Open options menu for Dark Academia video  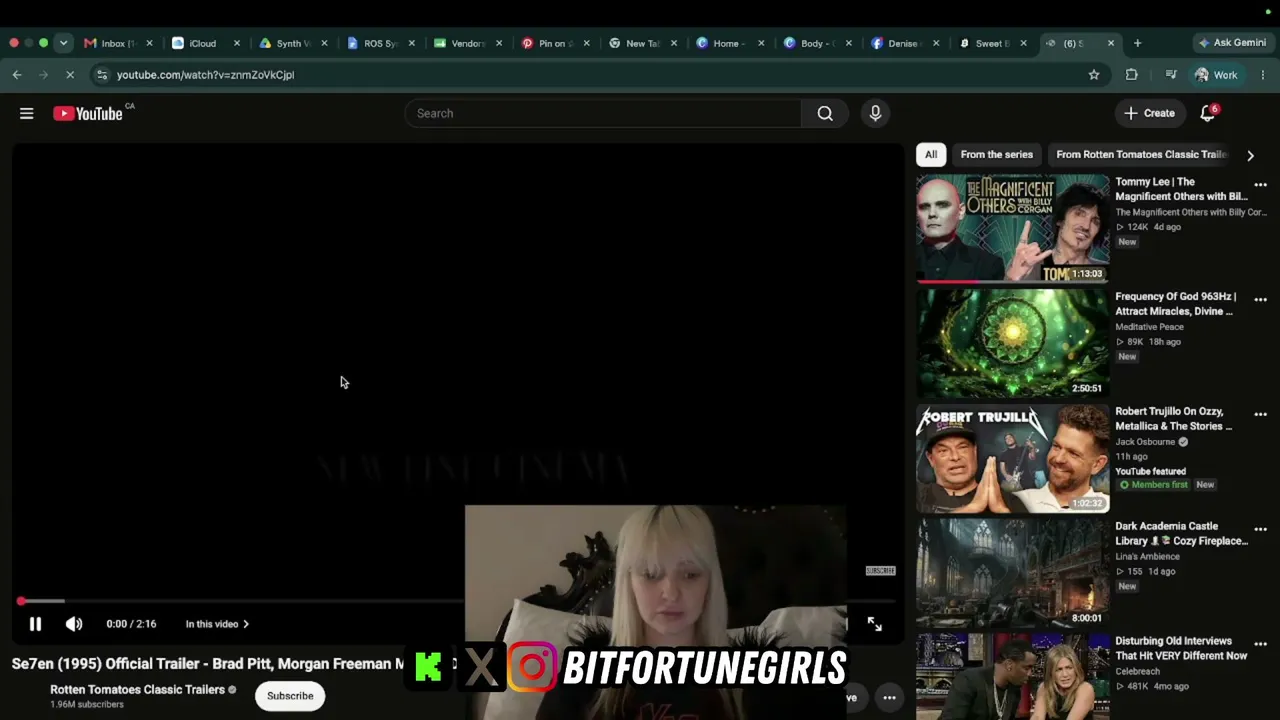(1260, 529)
